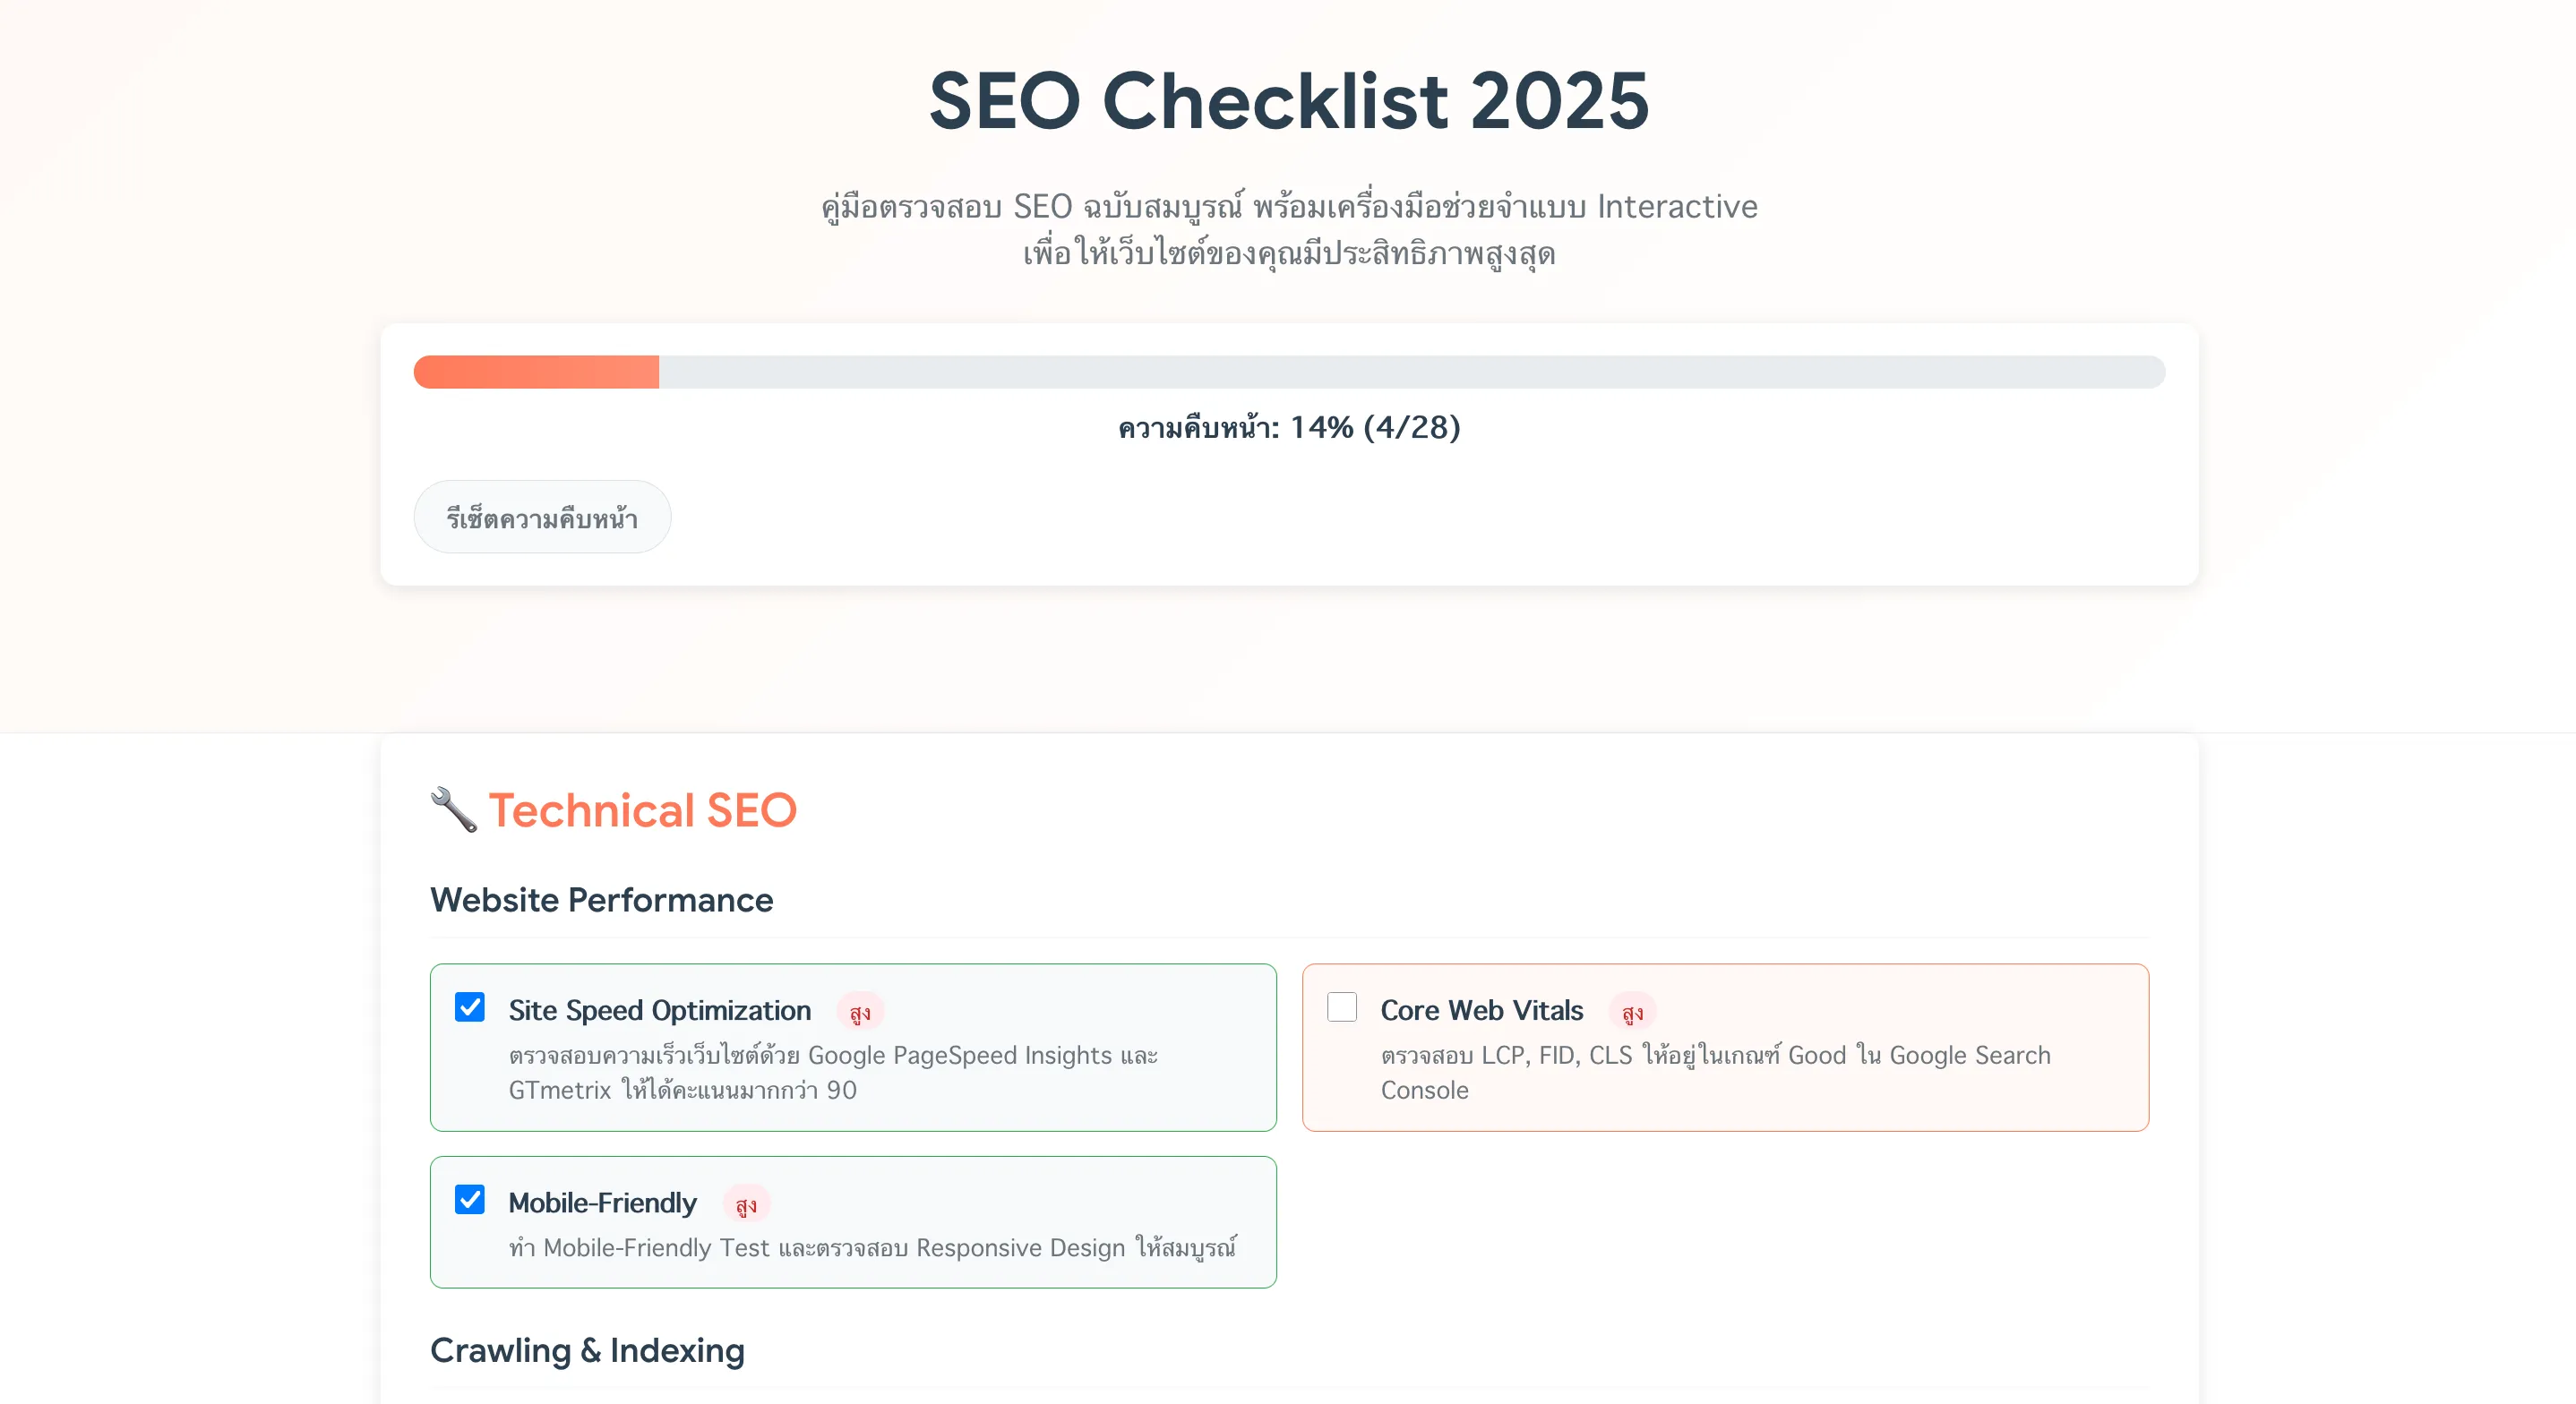Click the Thai subtitle mentioning Interactive

point(1289,228)
